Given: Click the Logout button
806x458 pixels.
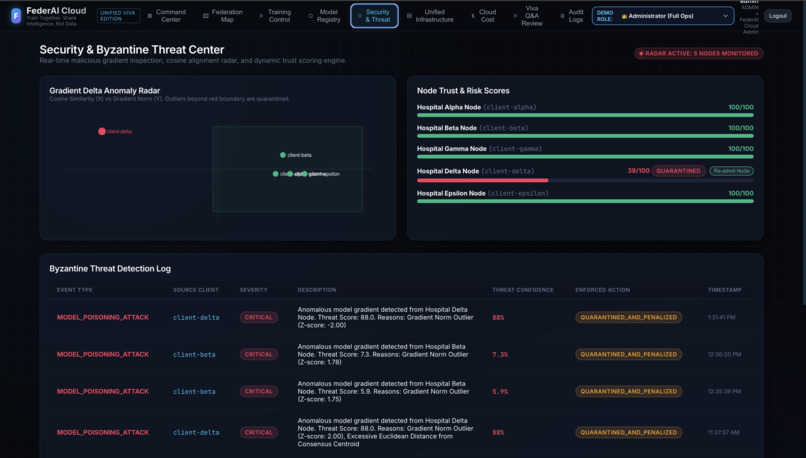Looking at the screenshot, I should coord(777,16).
